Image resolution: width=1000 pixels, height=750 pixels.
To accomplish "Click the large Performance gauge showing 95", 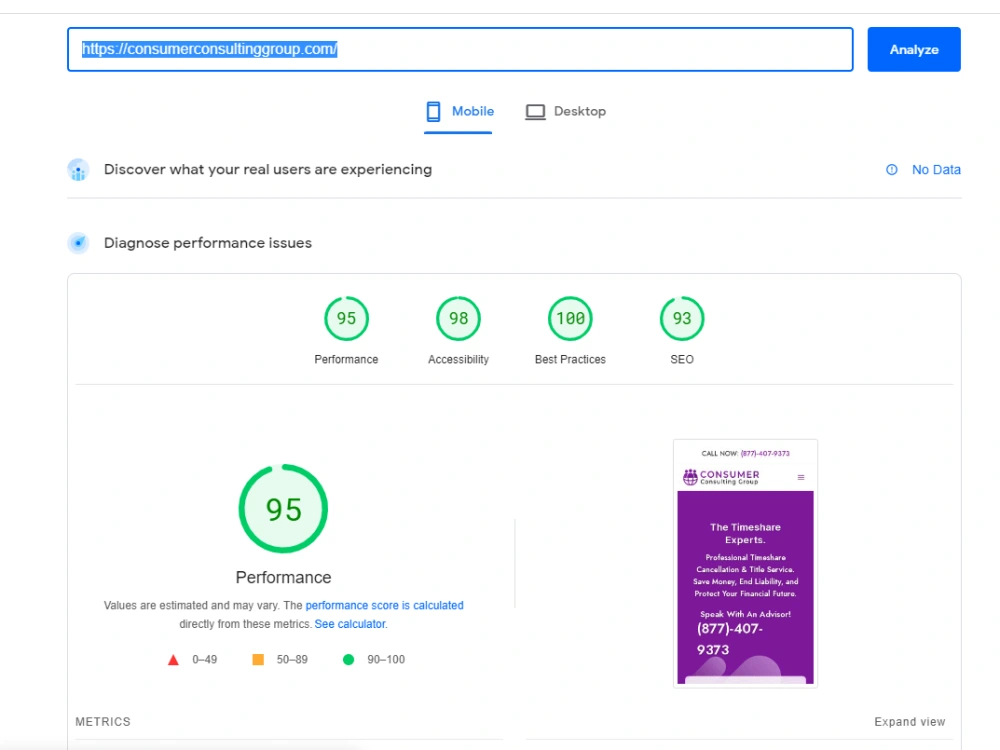I will click(x=283, y=509).
